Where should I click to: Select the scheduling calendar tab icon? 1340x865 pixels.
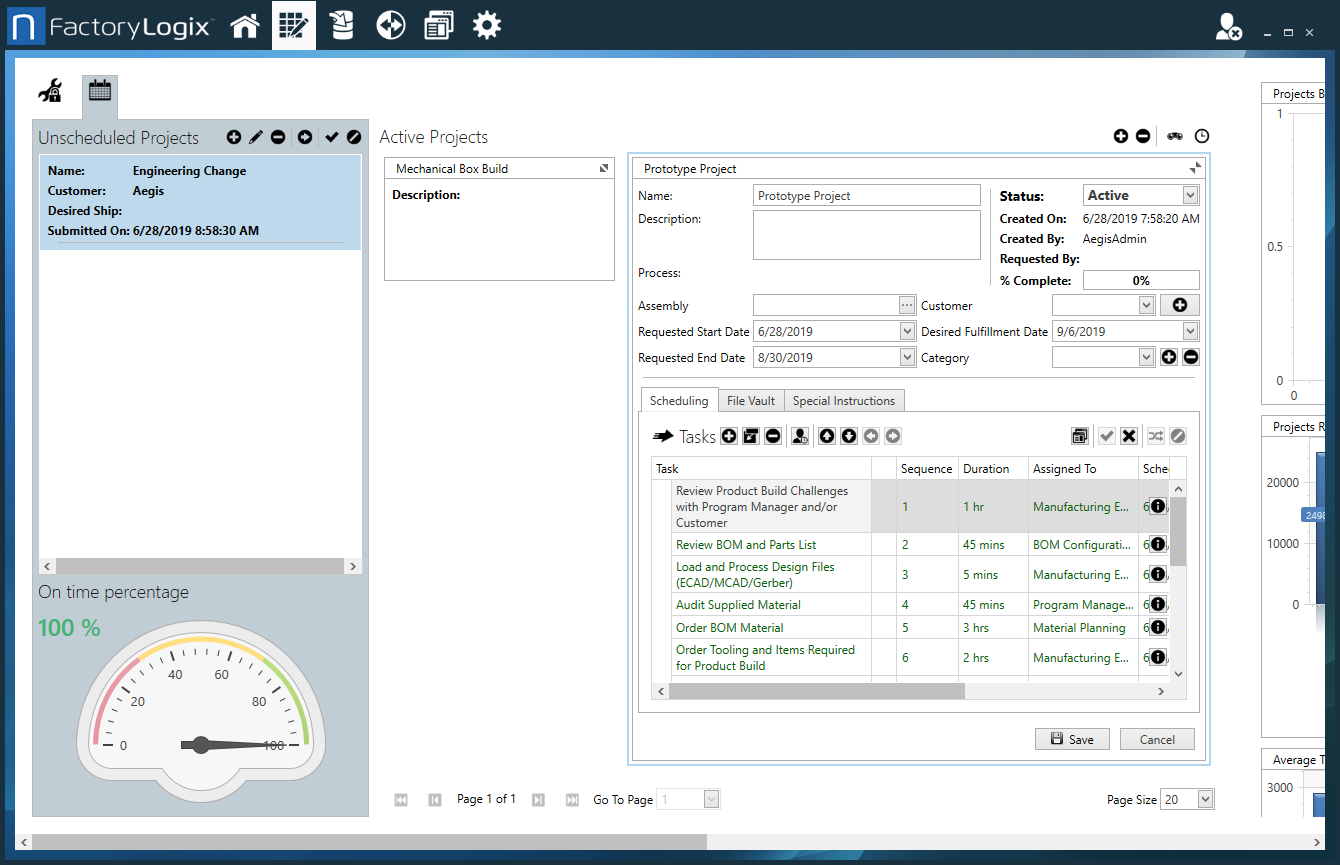[99, 91]
